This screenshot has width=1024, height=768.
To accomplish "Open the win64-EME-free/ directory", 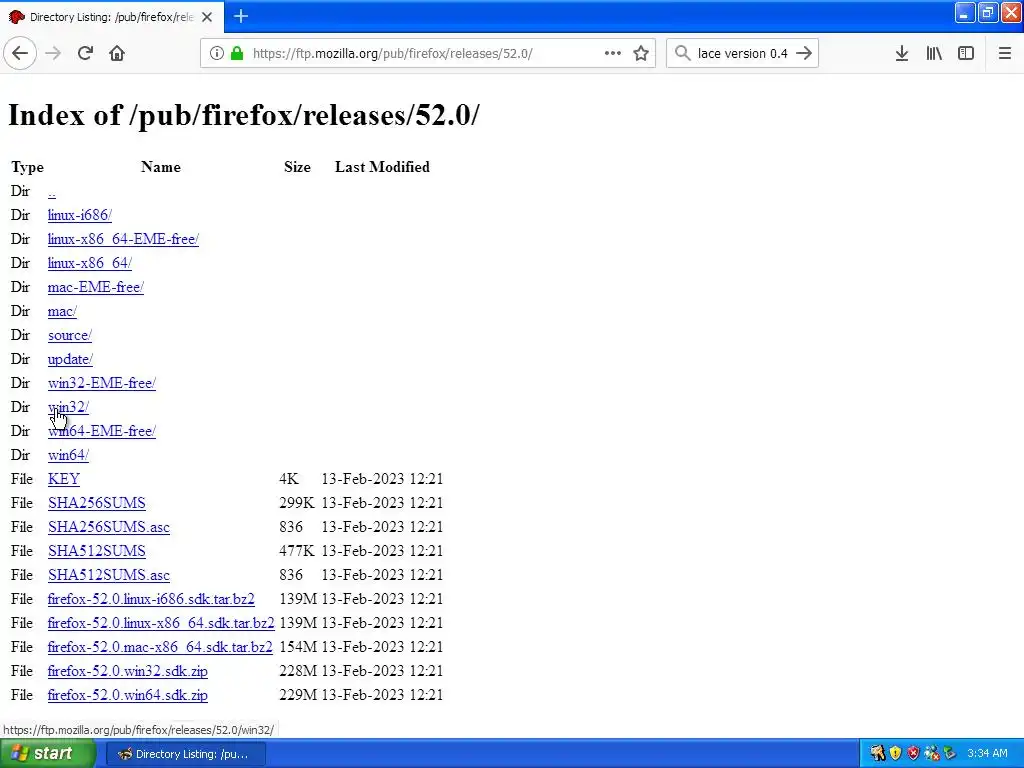I will coord(101,431).
